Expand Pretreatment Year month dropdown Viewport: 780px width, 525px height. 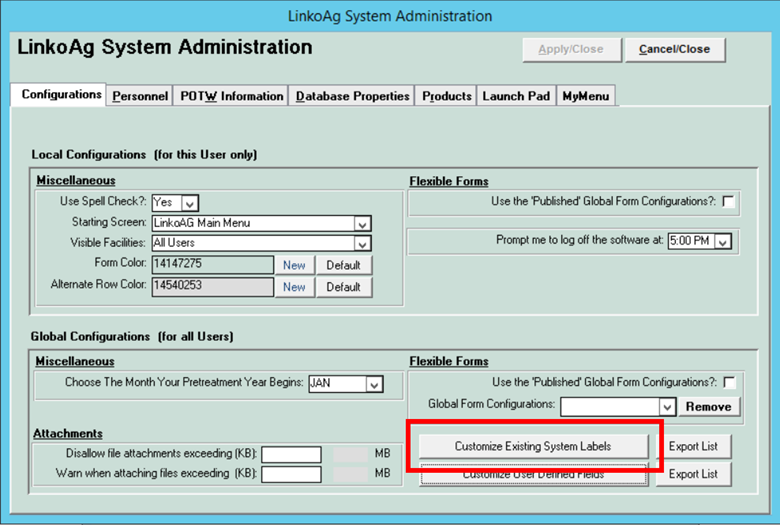374,384
